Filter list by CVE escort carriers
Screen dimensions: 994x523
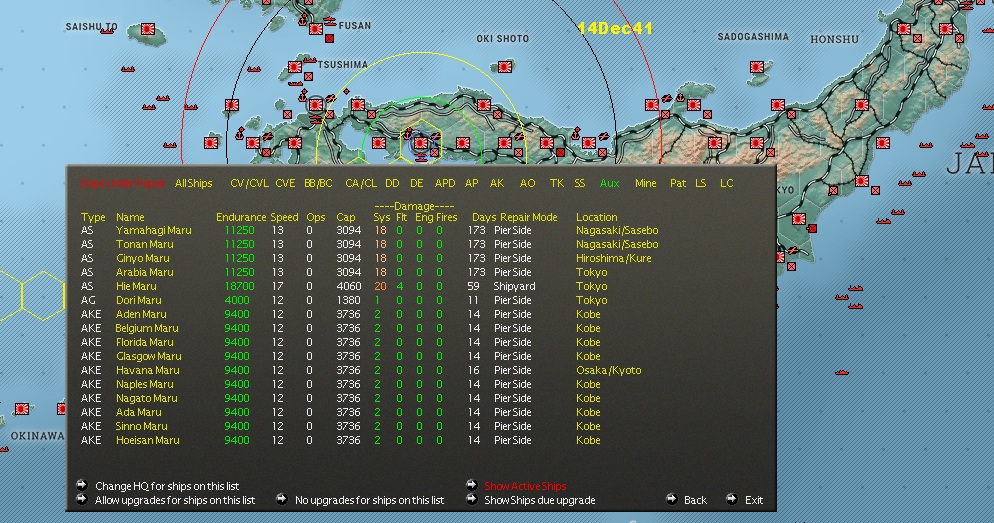click(x=285, y=183)
